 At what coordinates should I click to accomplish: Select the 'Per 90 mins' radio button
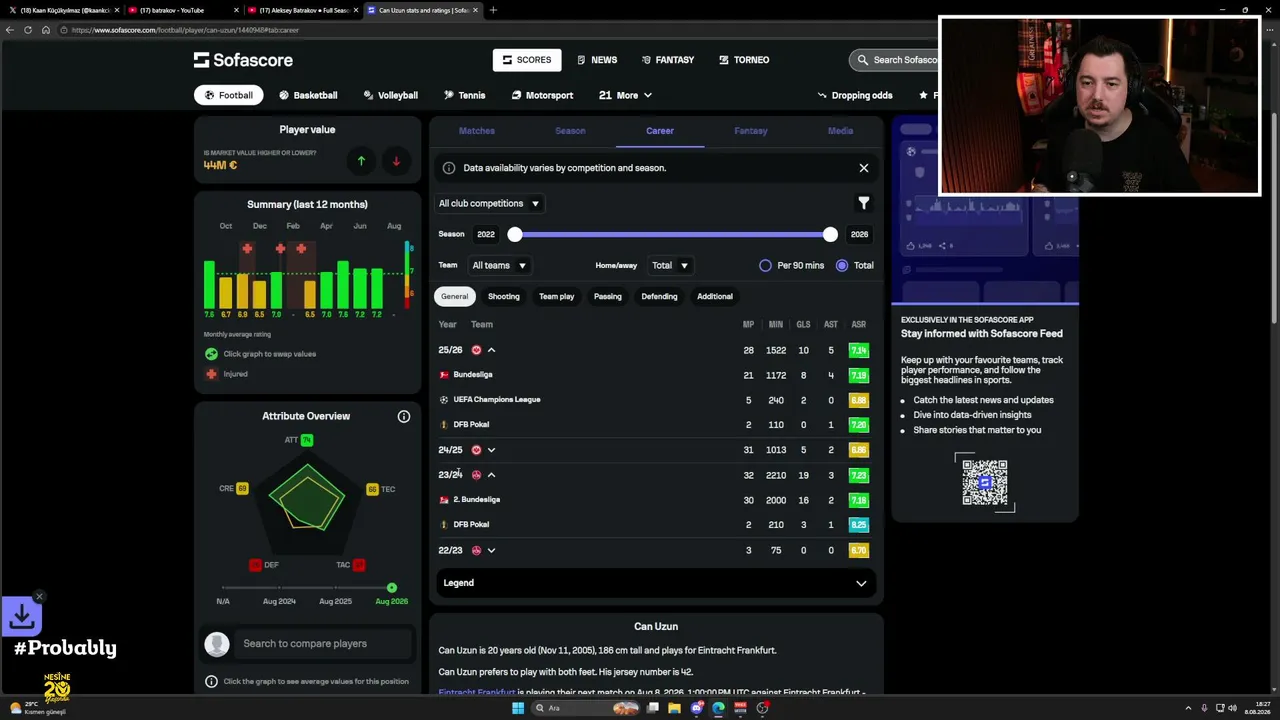(x=765, y=265)
